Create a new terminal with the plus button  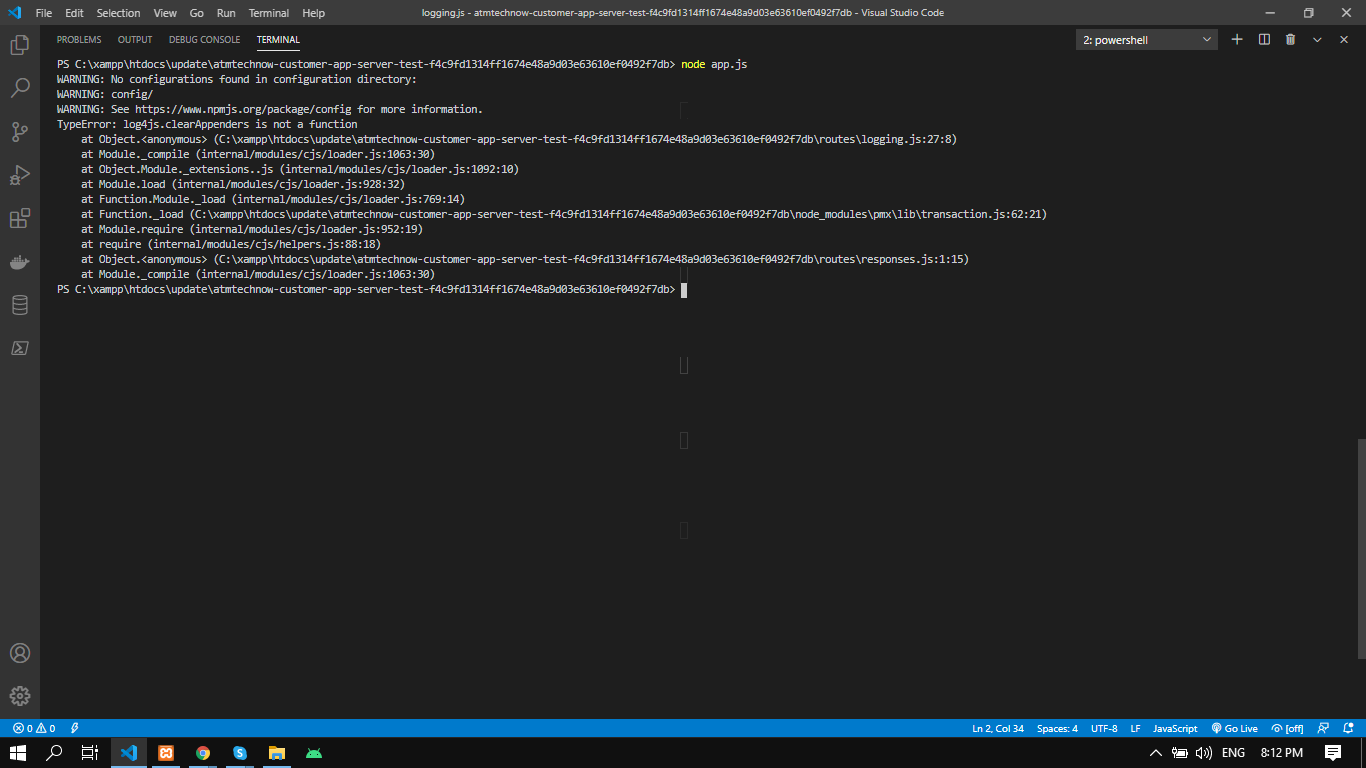click(1237, 39)
